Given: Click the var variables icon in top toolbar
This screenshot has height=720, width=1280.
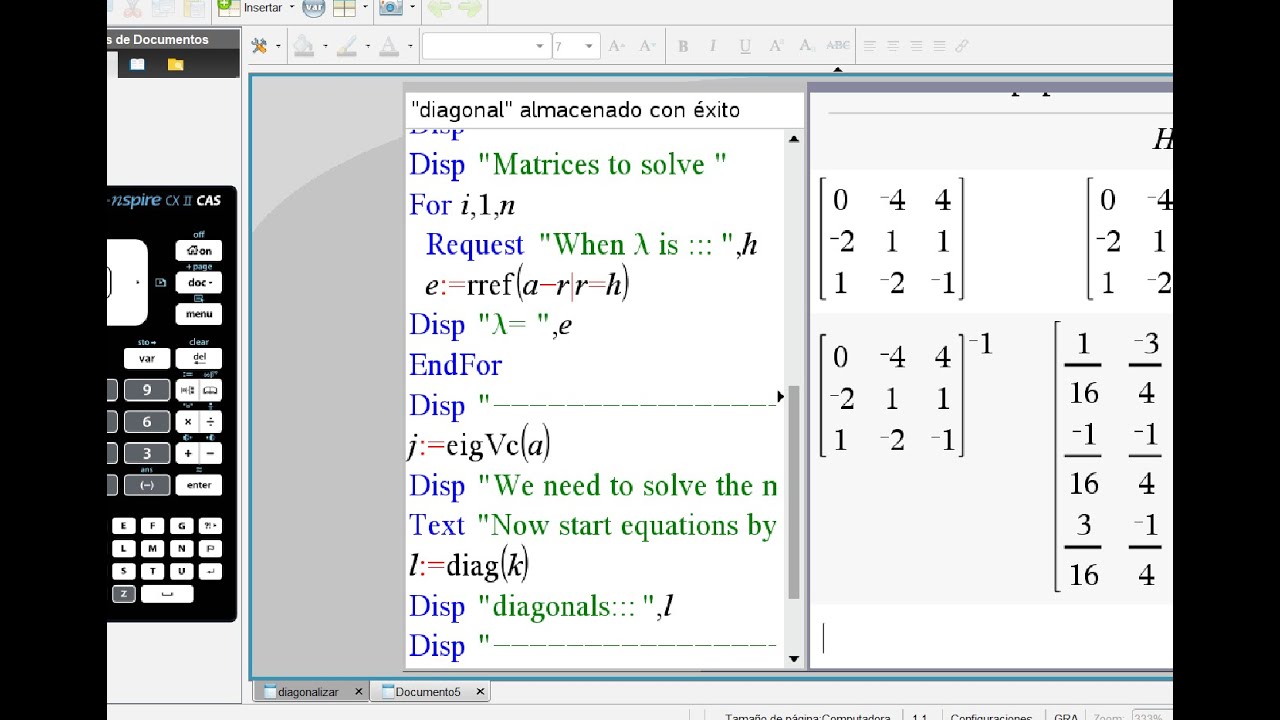Looking at the screenshot, I should 314,7.
